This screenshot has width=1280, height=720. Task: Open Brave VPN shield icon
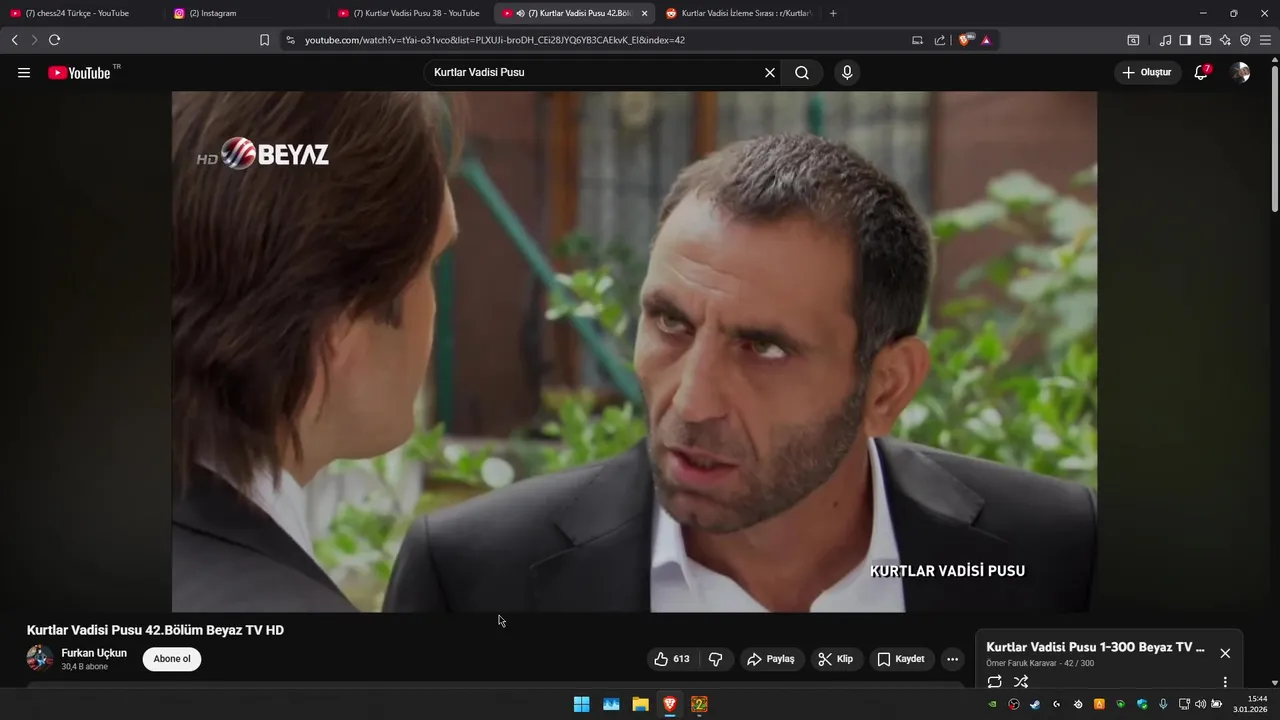click(x=1245, y=40)
